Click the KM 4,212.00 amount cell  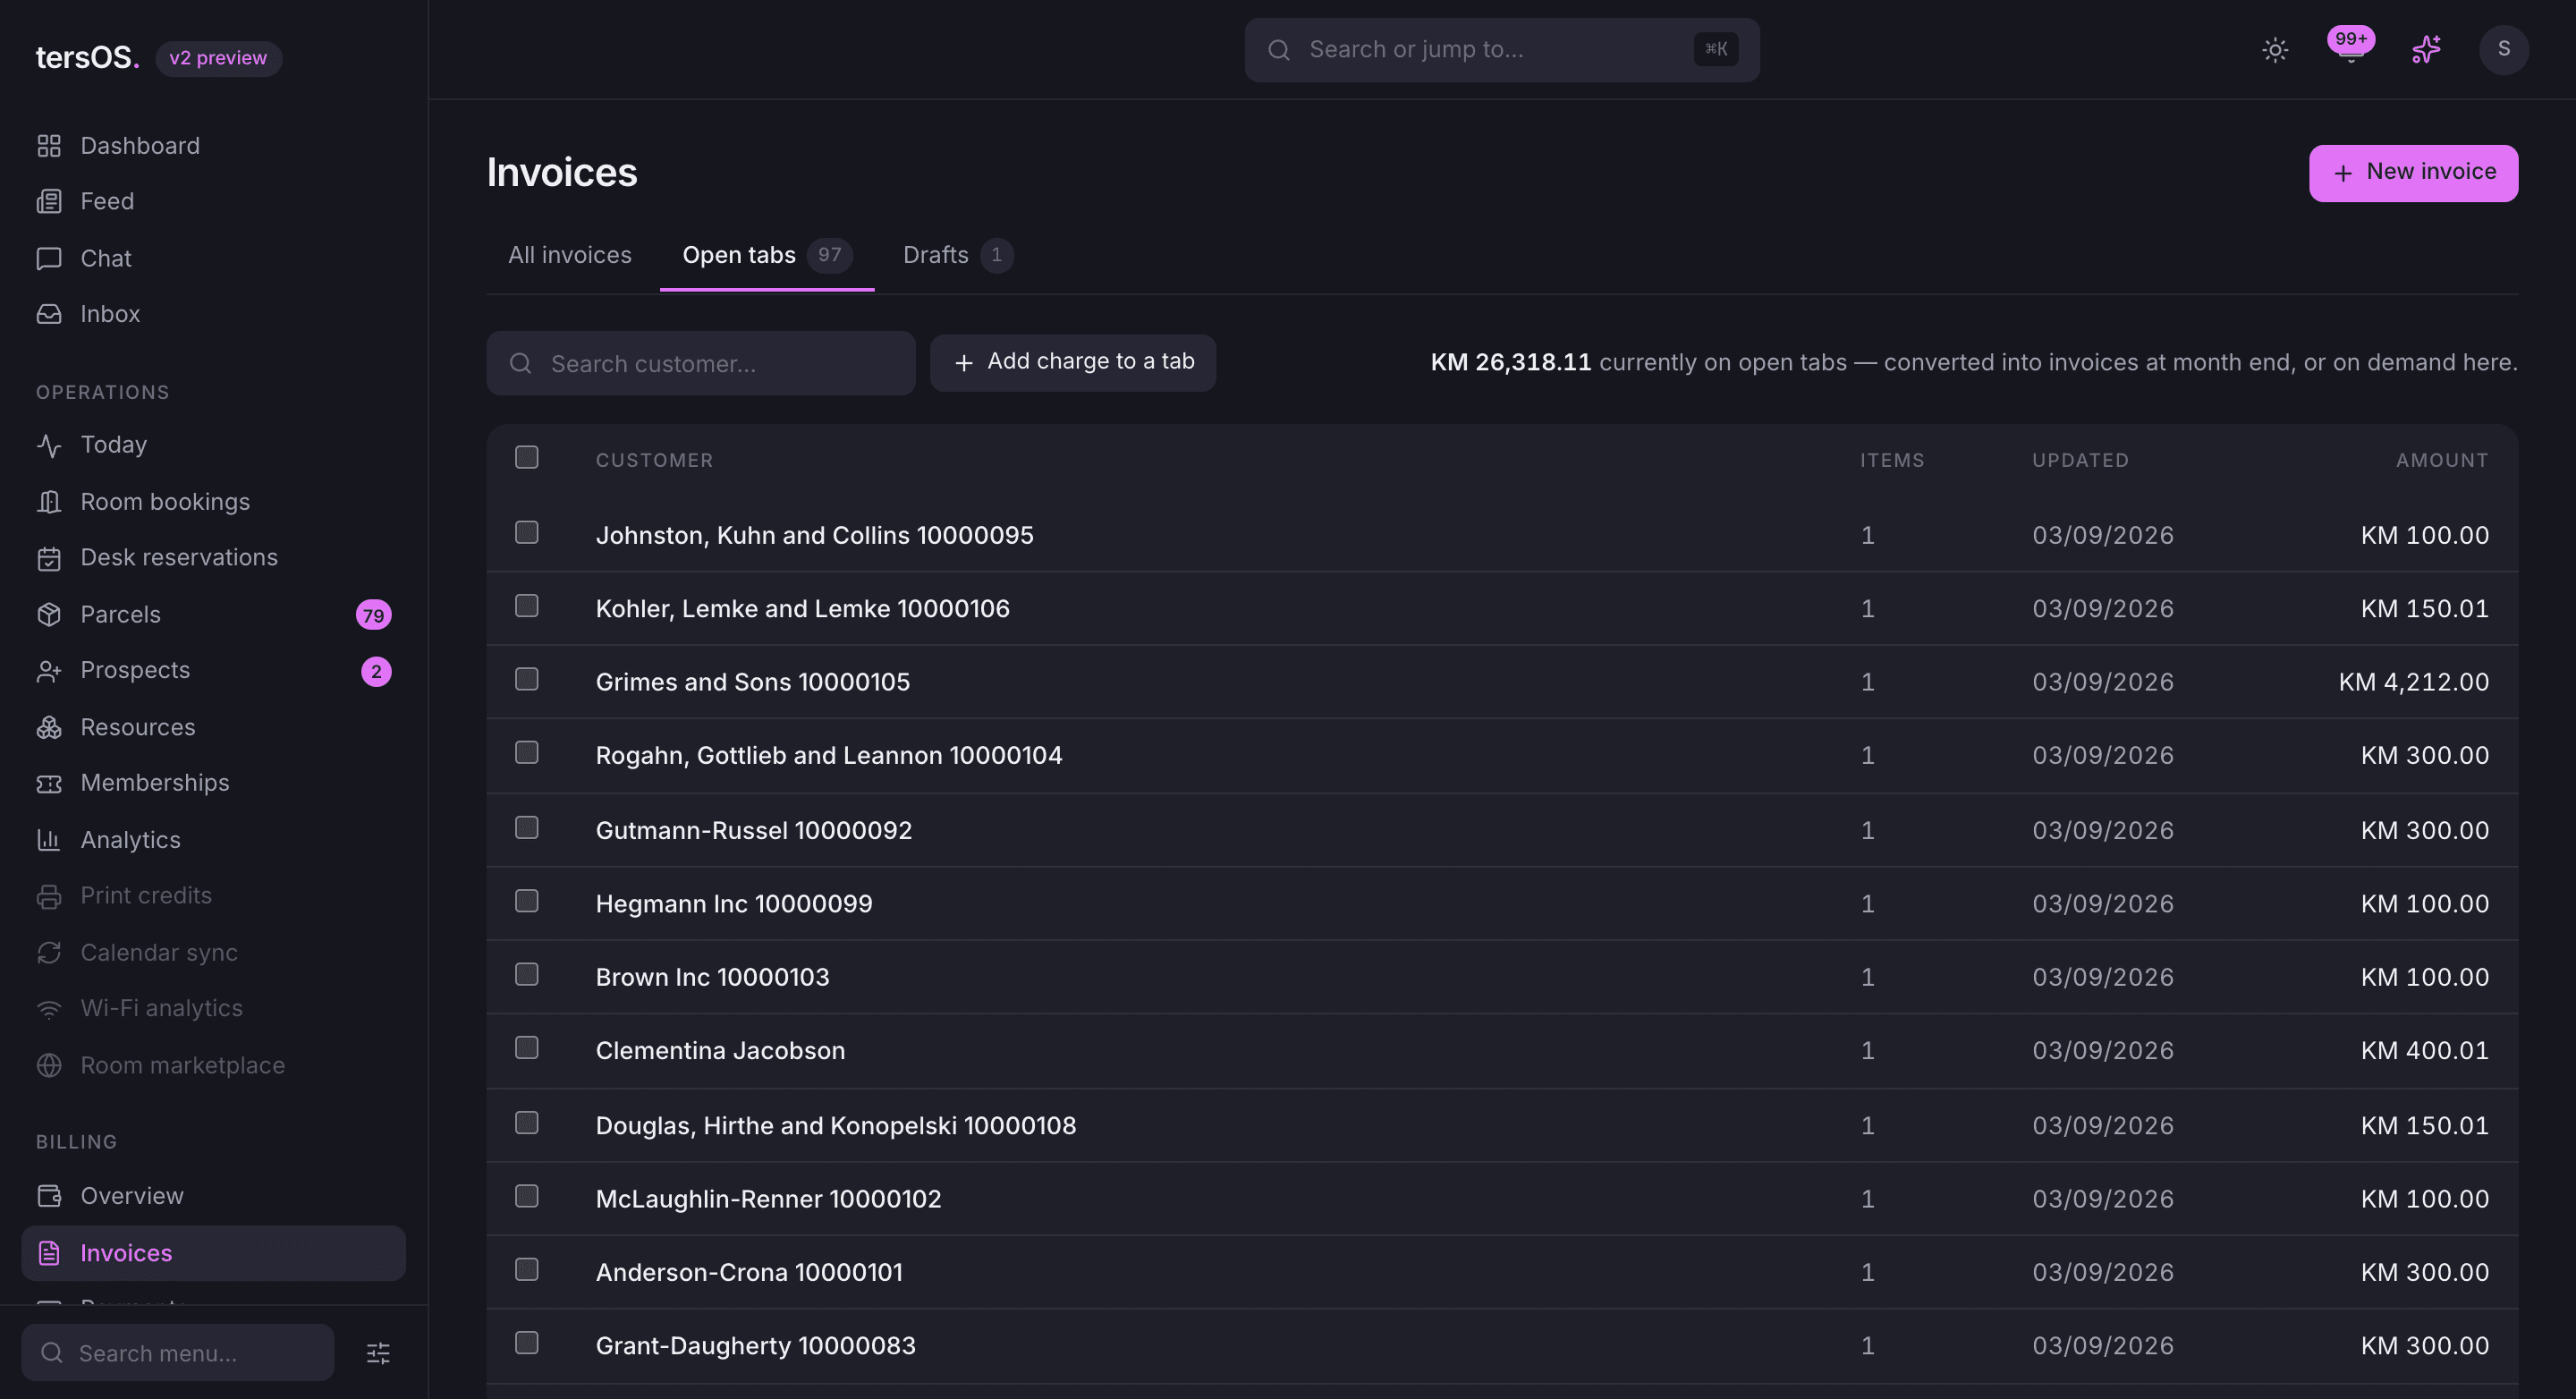[2414, 683]
